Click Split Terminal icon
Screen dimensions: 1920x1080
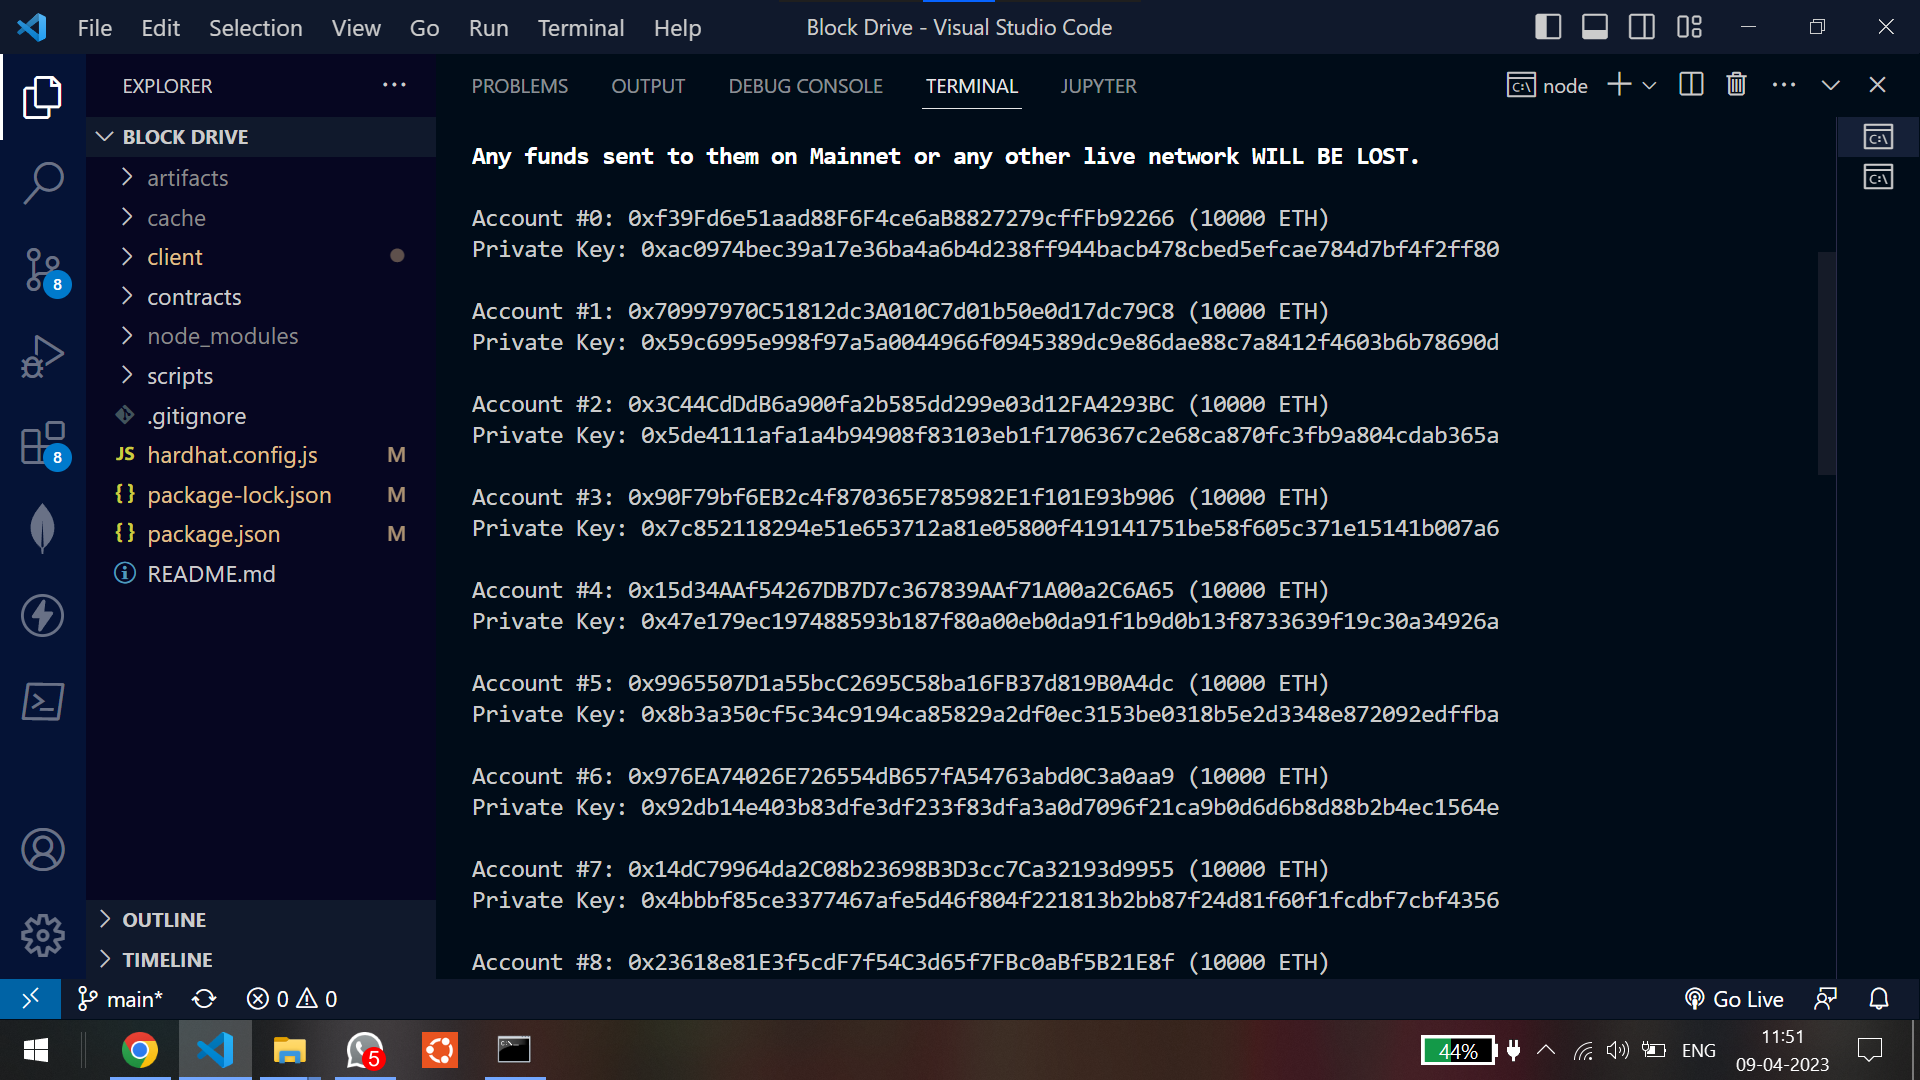1690,85
